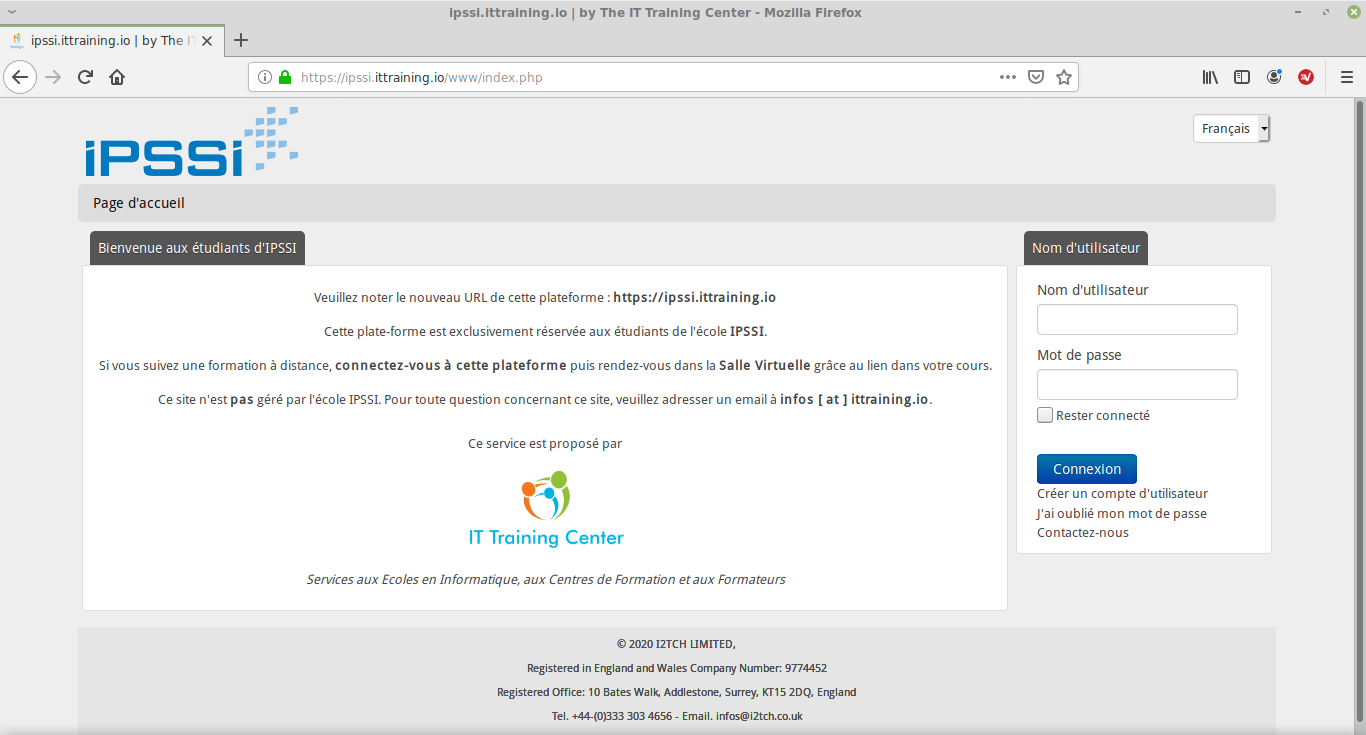Click the Registered Office address line
This screenshot has height=735, width=1366.
pos(677,692)
